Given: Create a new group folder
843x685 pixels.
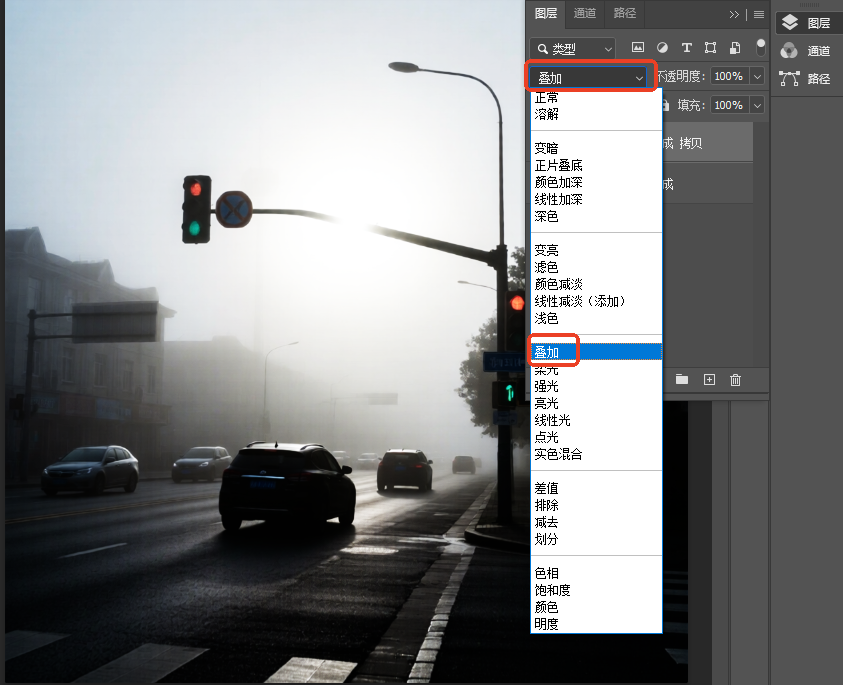Looking at the screenshot, I should (682, 379).
